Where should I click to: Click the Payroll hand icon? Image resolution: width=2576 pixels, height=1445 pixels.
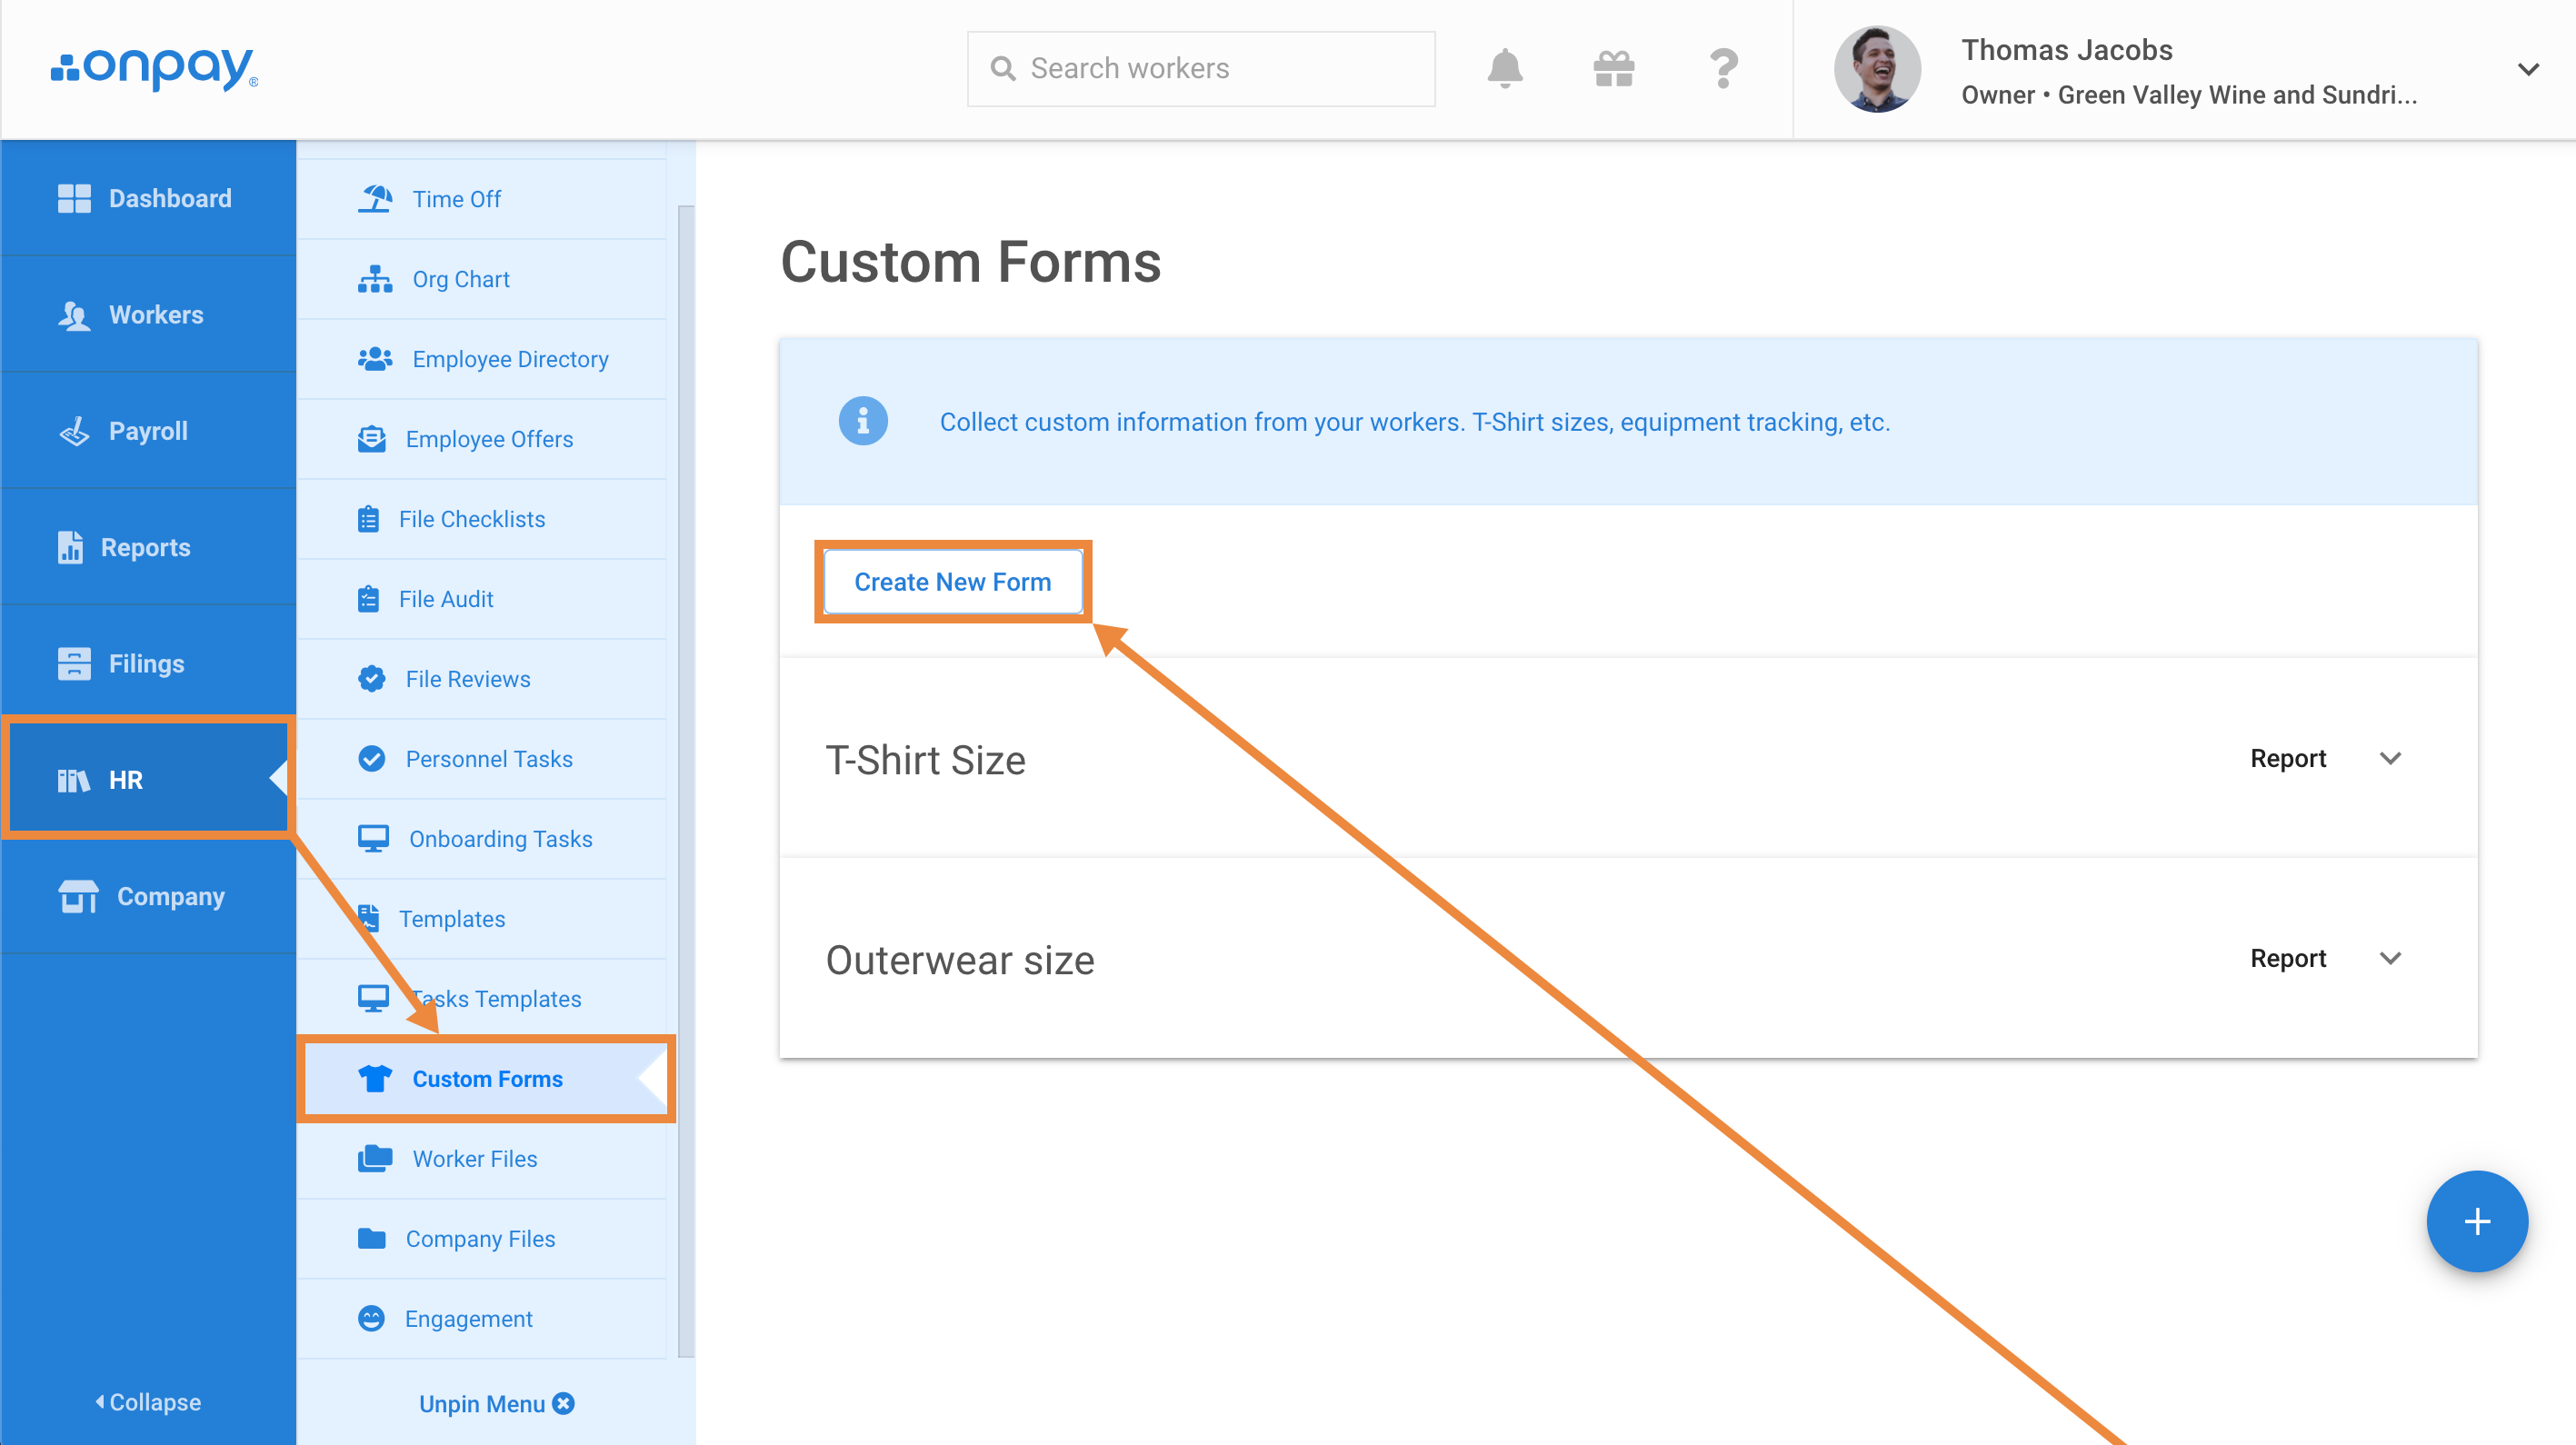pos(74,431)
